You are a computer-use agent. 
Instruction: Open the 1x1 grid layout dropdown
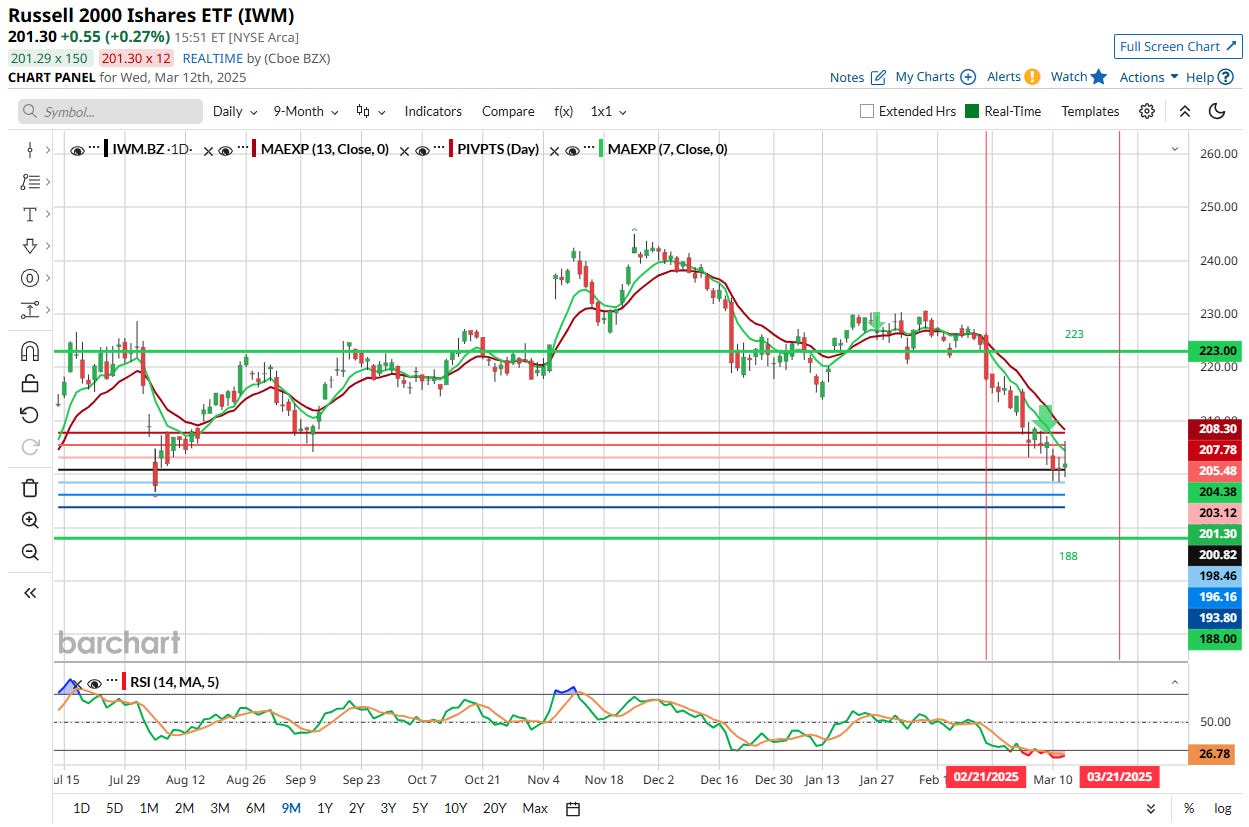pyautogui.click(x=609, y=111)
